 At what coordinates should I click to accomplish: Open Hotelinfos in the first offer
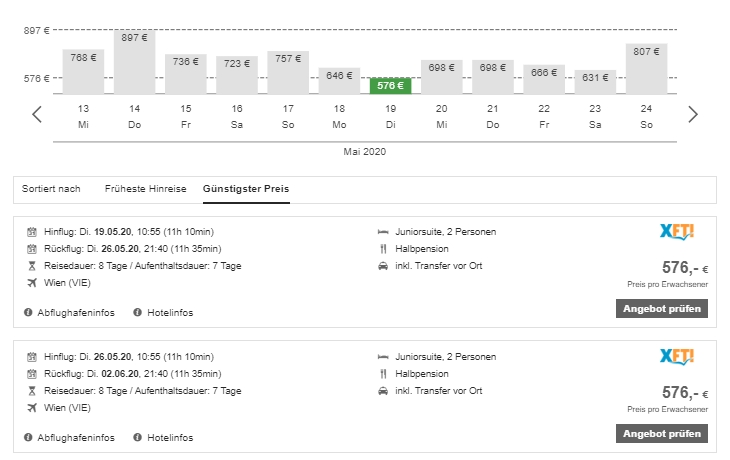(x=170, y=313)
